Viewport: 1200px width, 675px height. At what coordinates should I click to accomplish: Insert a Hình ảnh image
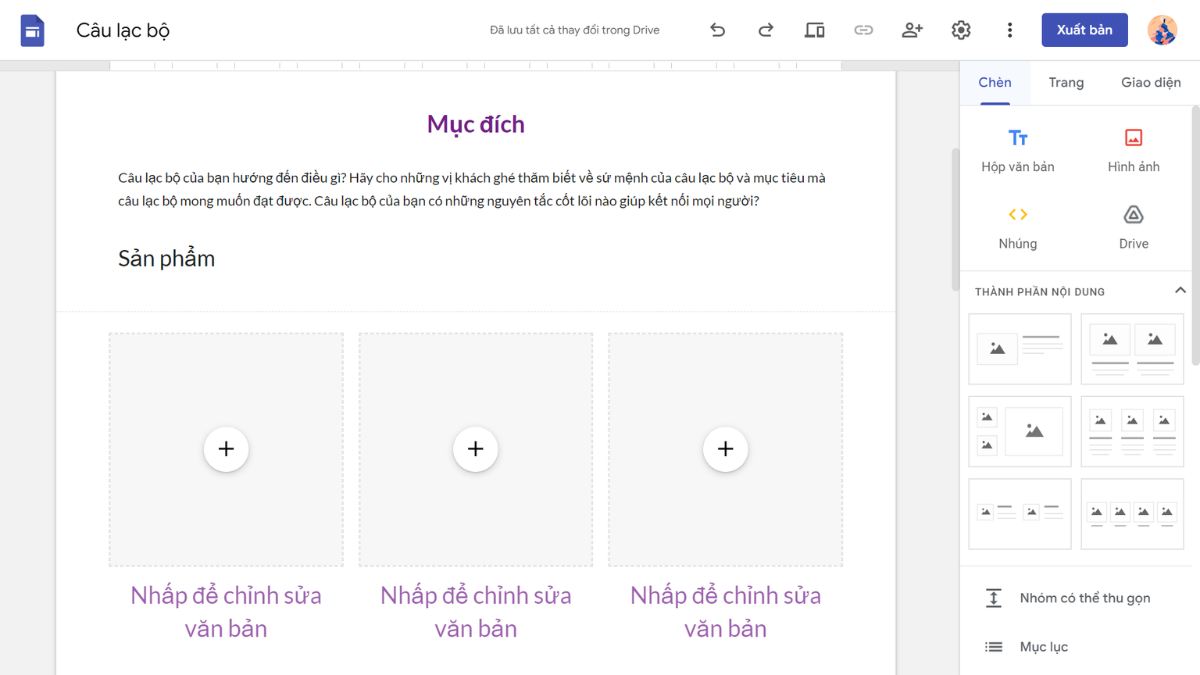tap(1134, 150)
